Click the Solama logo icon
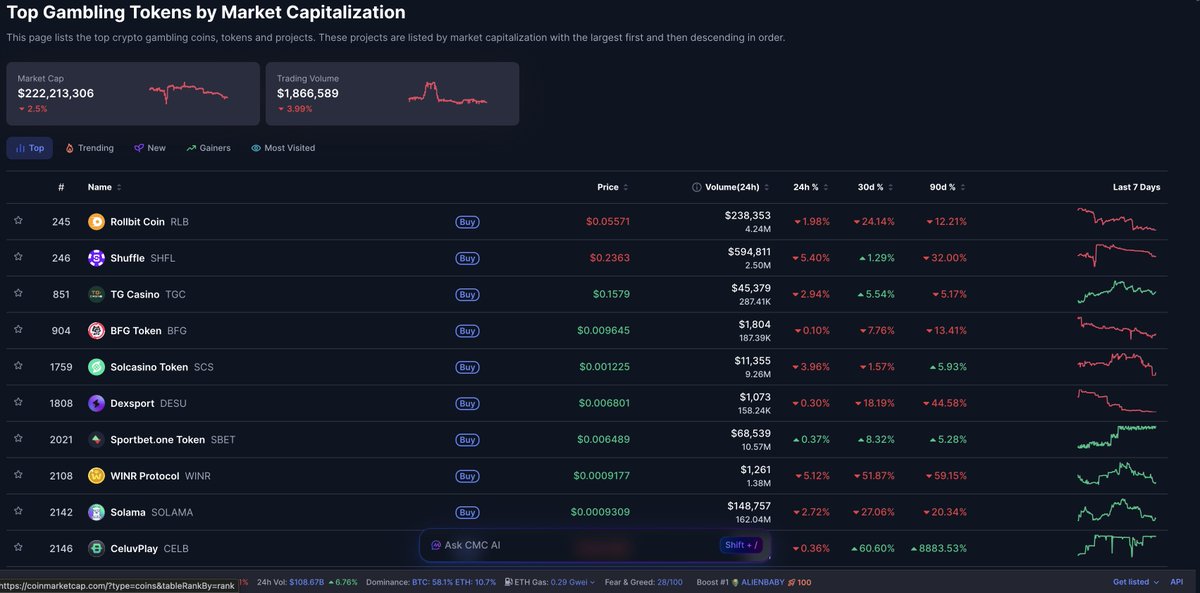The height and width of the screenshot is (593, 1200). click(96, 512)
